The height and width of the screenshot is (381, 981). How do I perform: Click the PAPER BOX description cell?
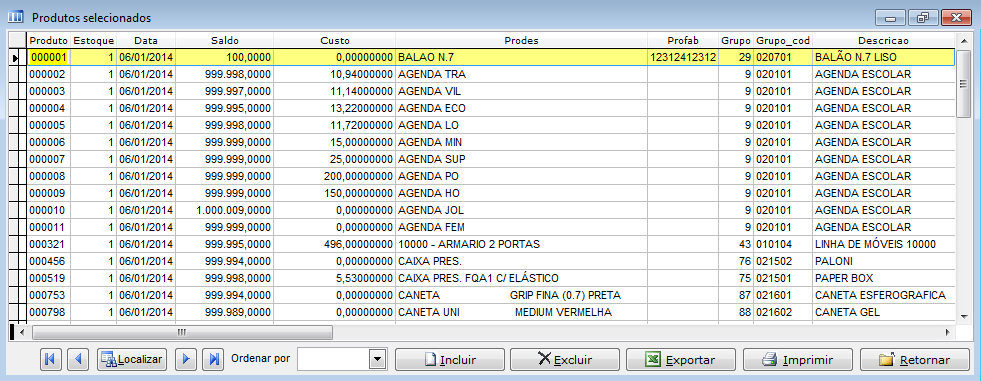pos(883,277)
